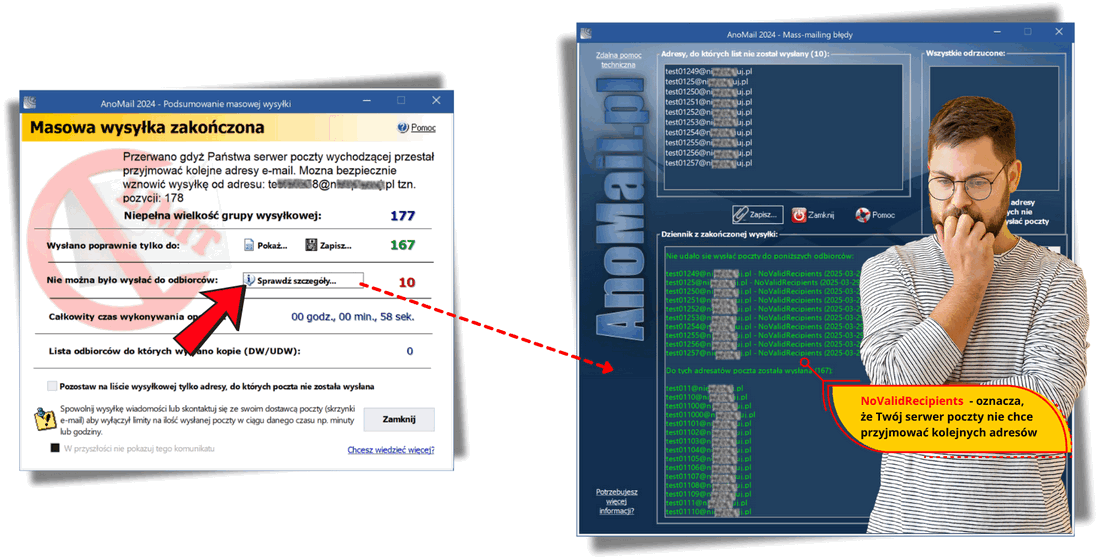Viewport: 1100px width, 559px height.
Task: Click red power Zamknij button in errors window
Action: [813, 215]
